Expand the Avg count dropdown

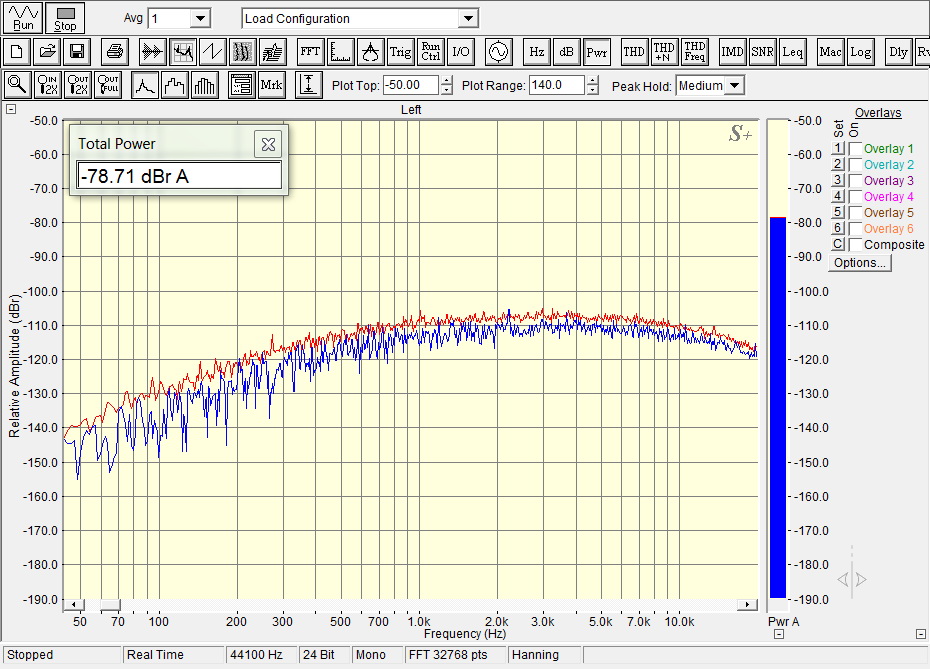[199, 18]
